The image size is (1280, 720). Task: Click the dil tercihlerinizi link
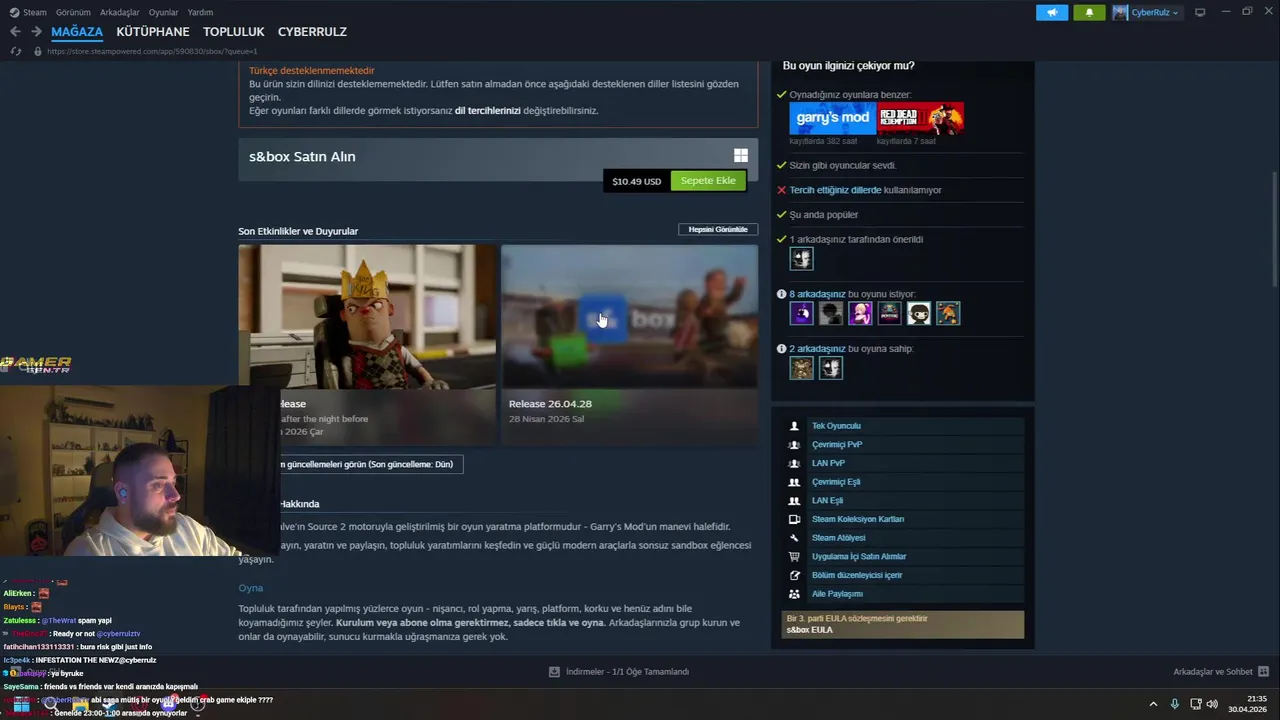point(487,110)
